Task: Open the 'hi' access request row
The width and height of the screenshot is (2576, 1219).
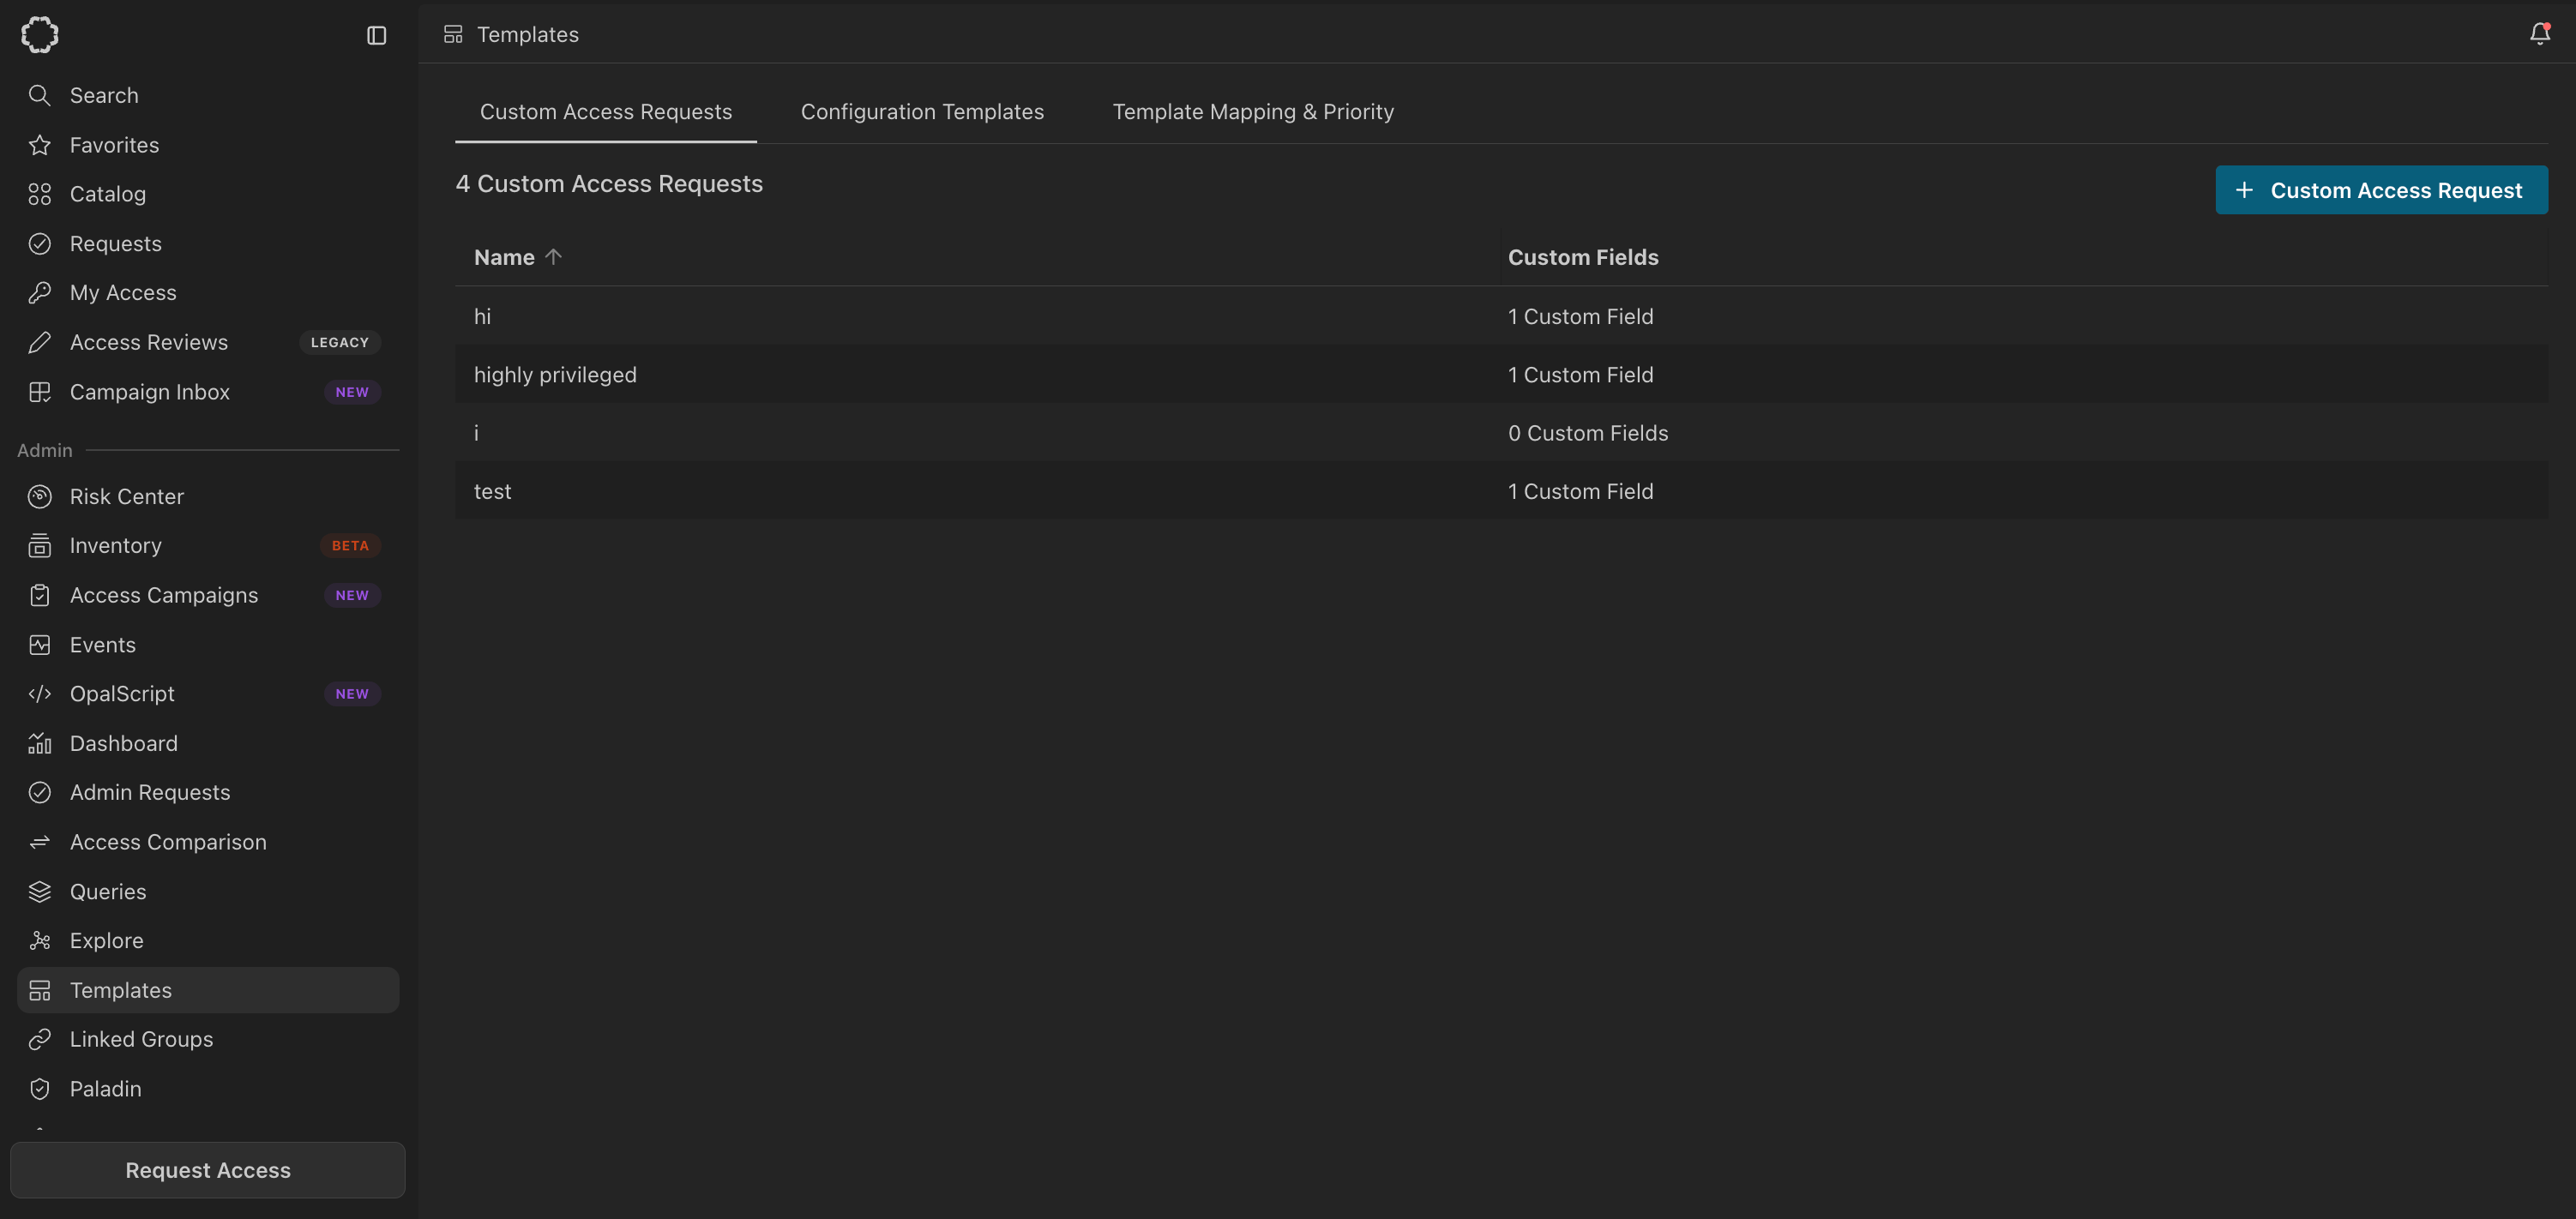Action: point(1501,316)
